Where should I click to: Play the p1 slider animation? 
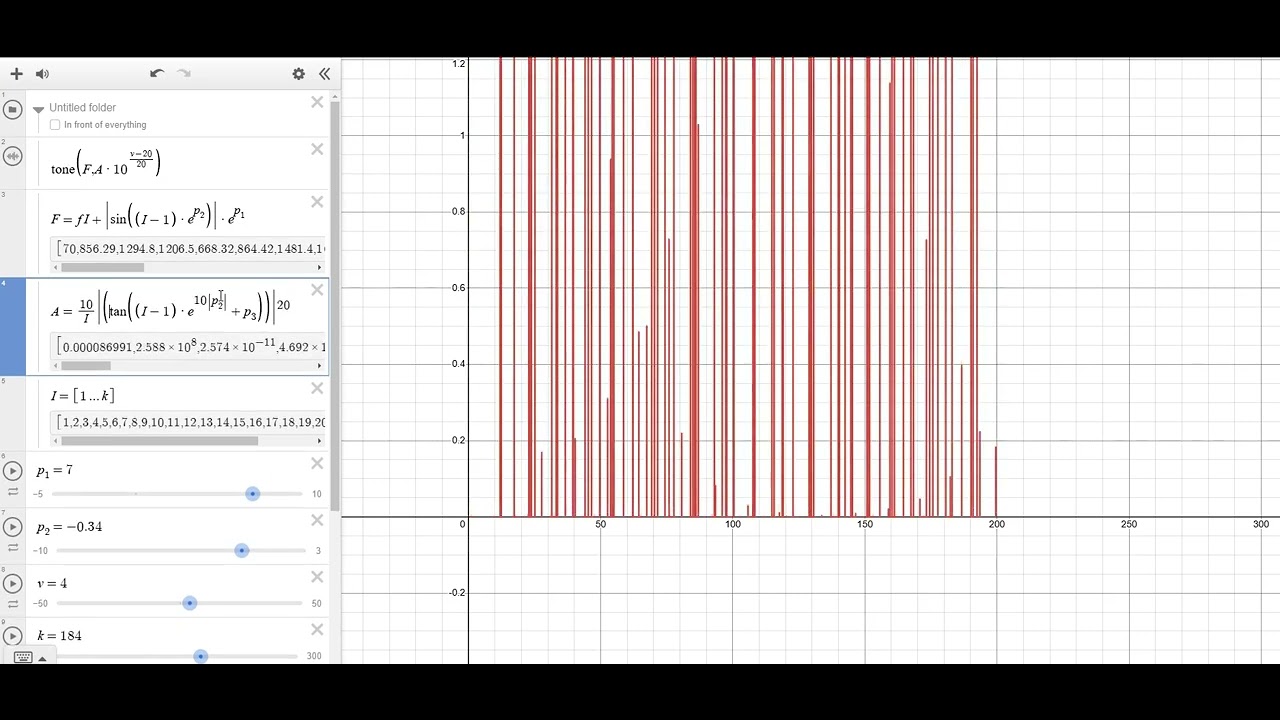point(13,471)
